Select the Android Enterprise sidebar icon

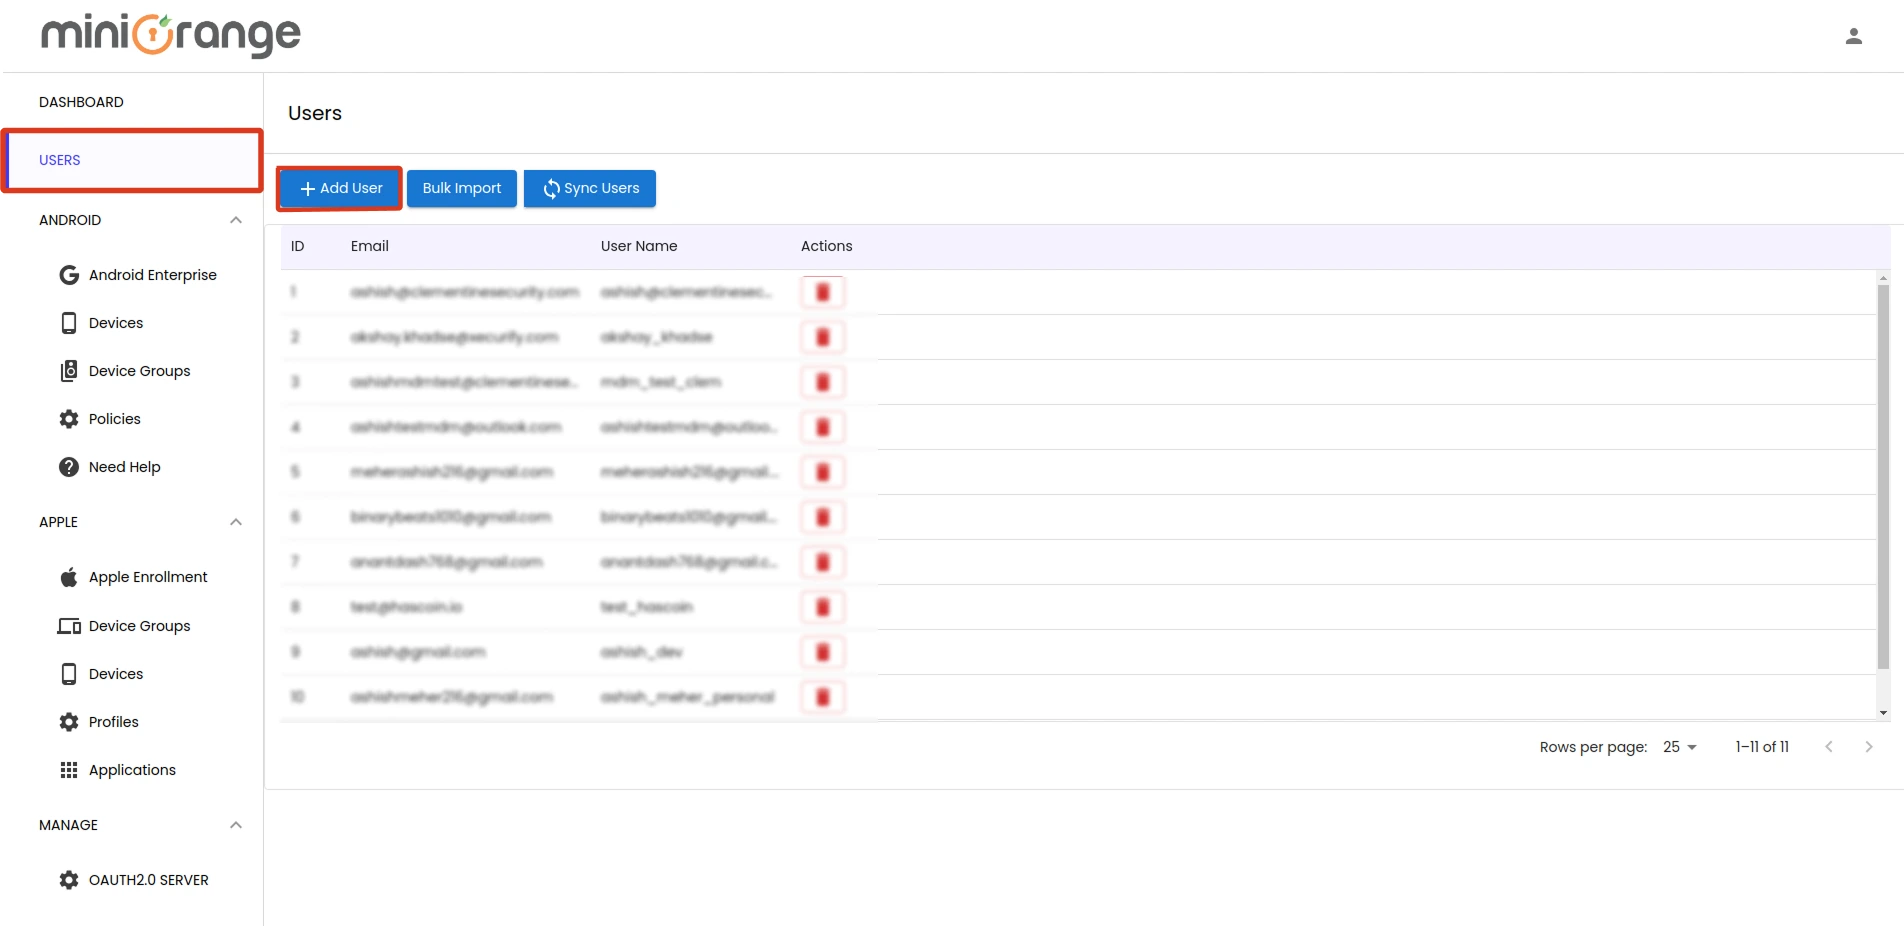click(68, 274)
